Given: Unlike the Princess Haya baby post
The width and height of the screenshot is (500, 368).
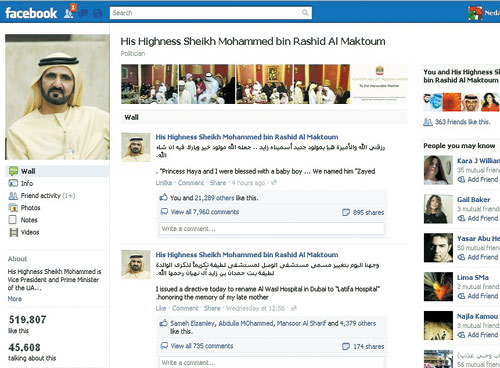Looking at the screenshot, I should (x=164, y=183).
